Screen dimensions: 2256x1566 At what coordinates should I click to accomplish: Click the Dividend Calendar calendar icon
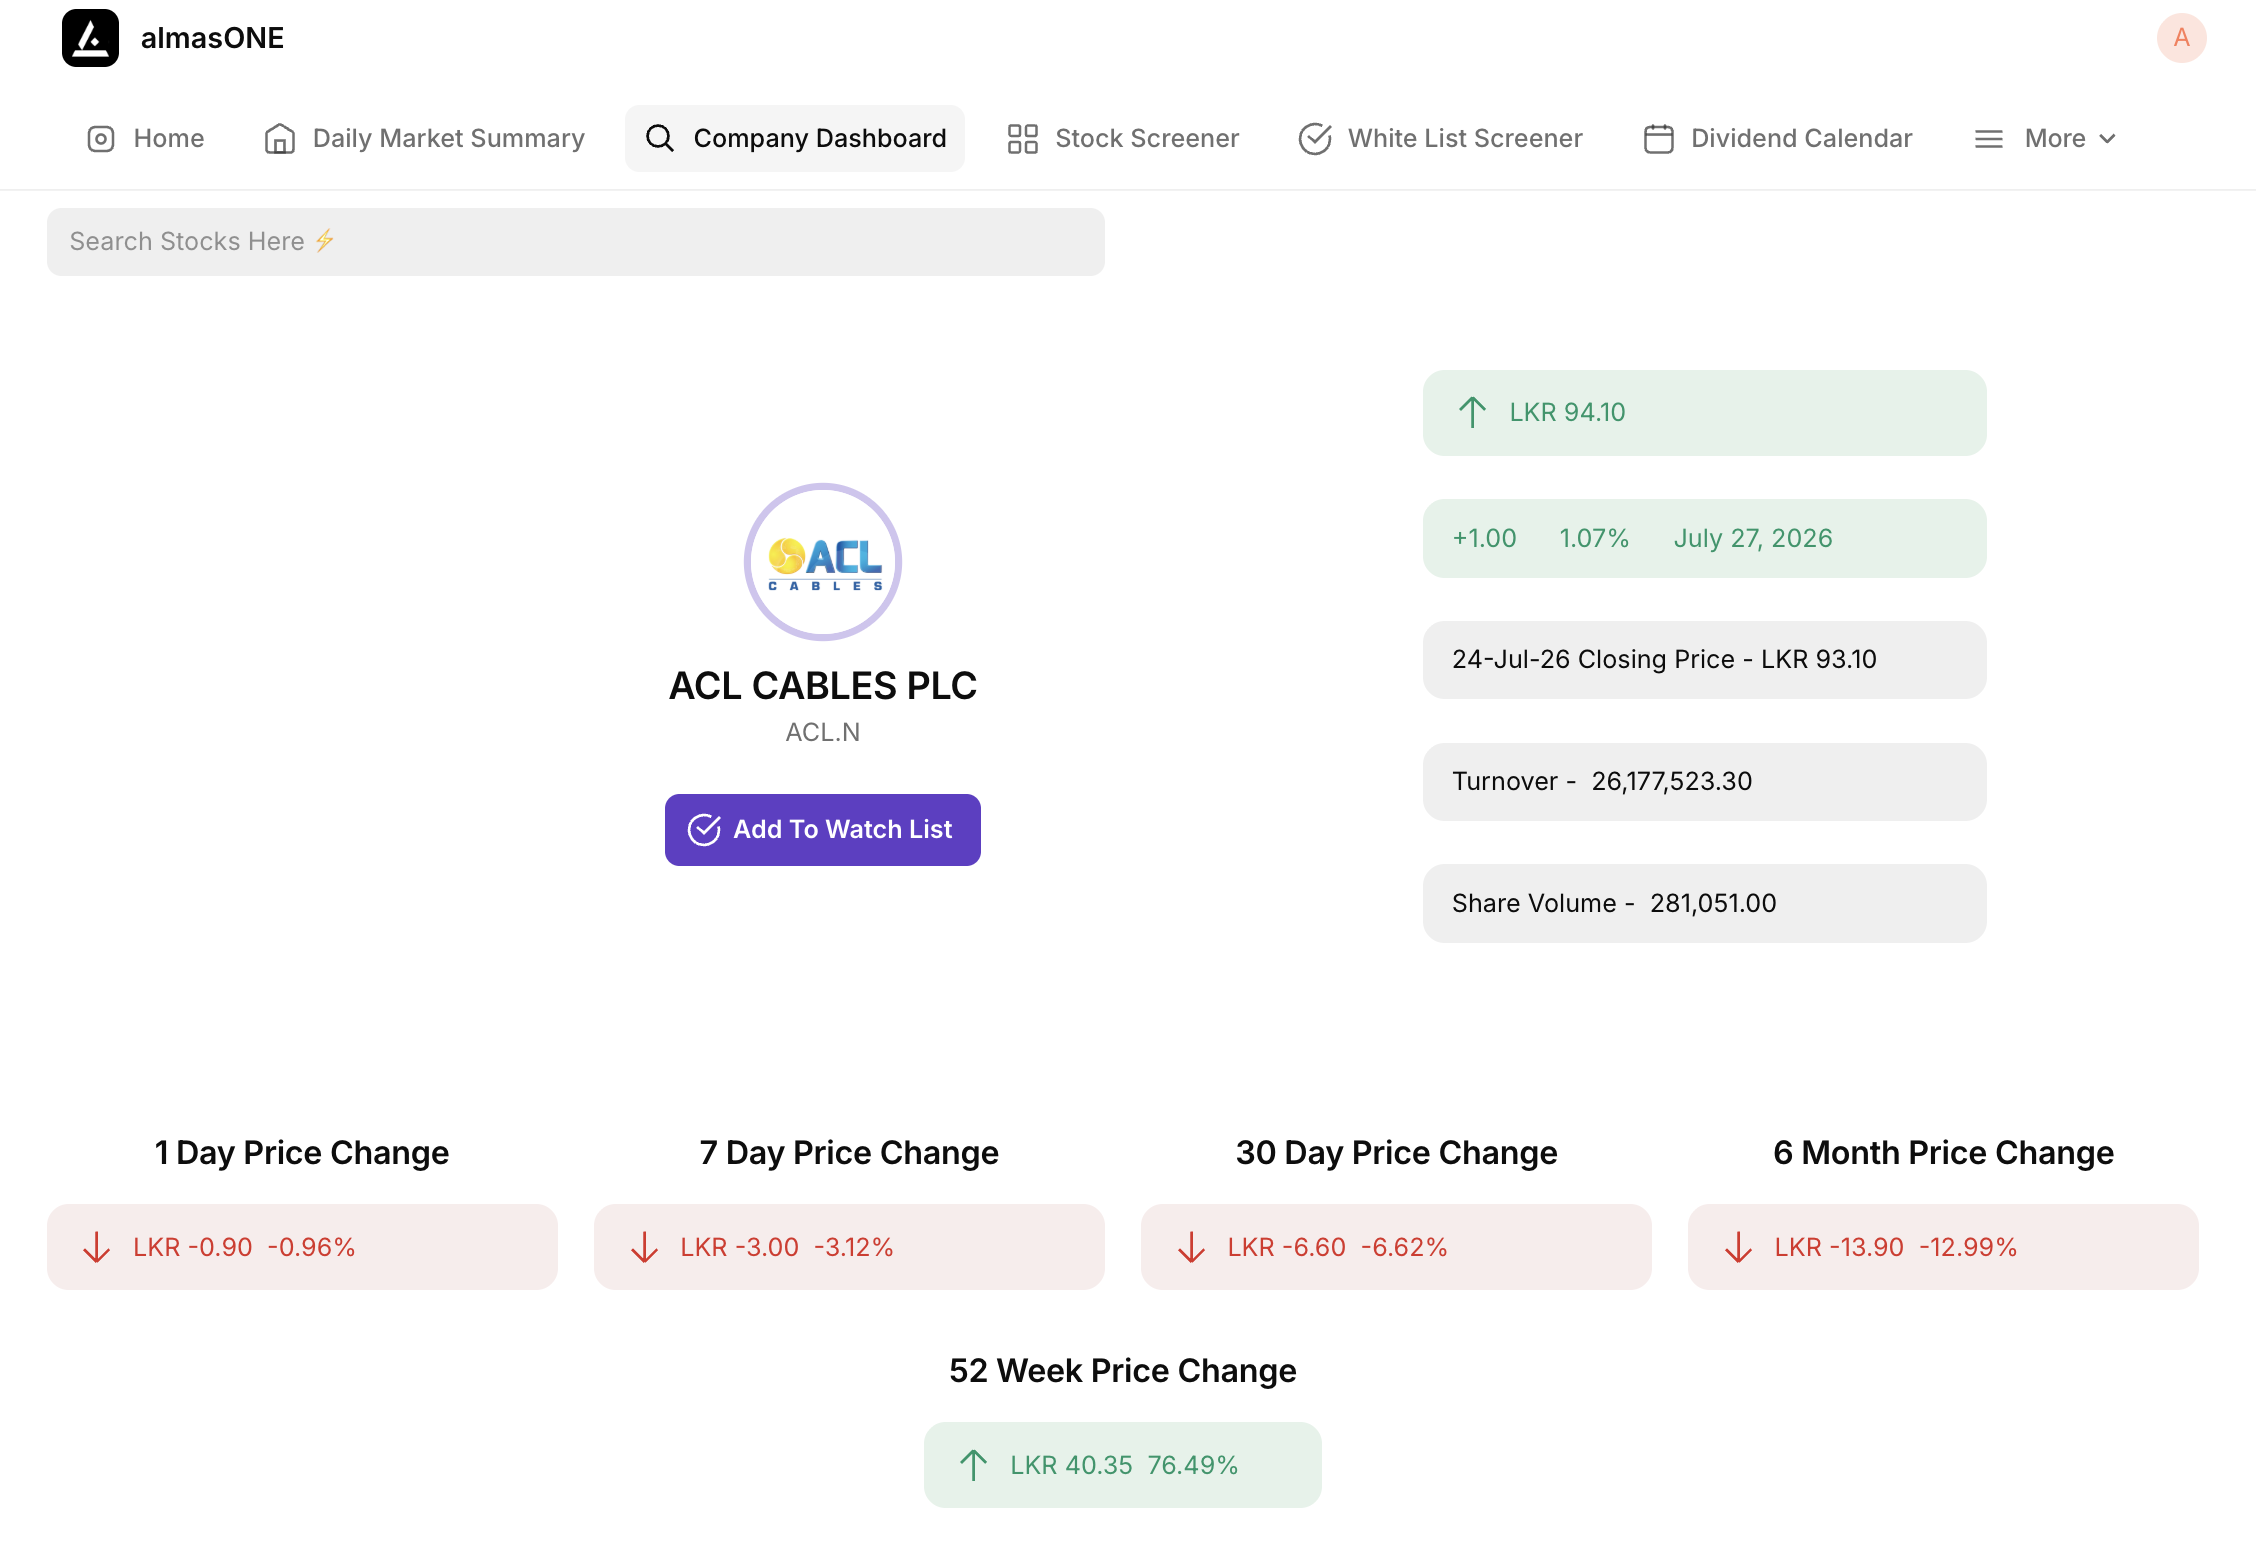coord(1658,138)
